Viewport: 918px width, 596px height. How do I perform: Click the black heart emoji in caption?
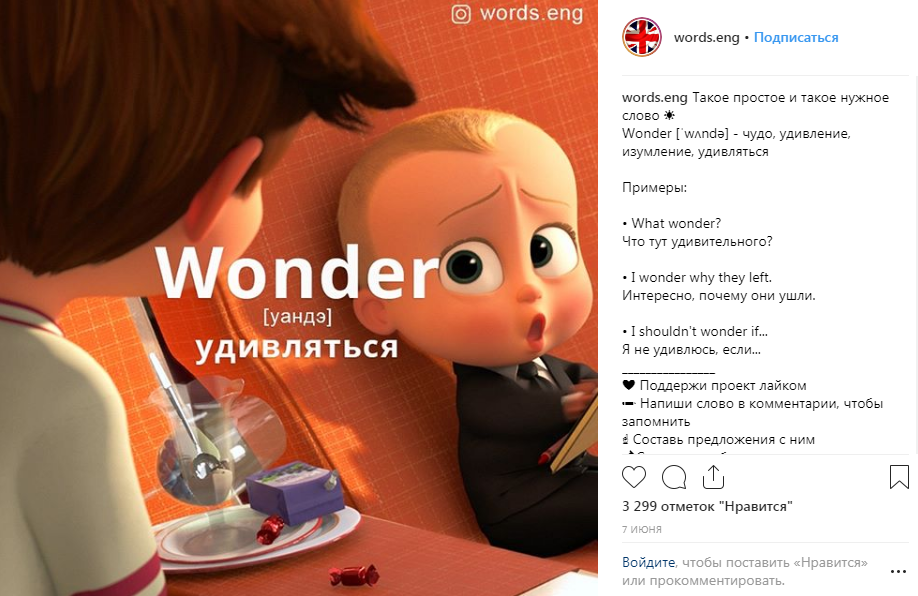pyautogui.click(x=628, y=385)
